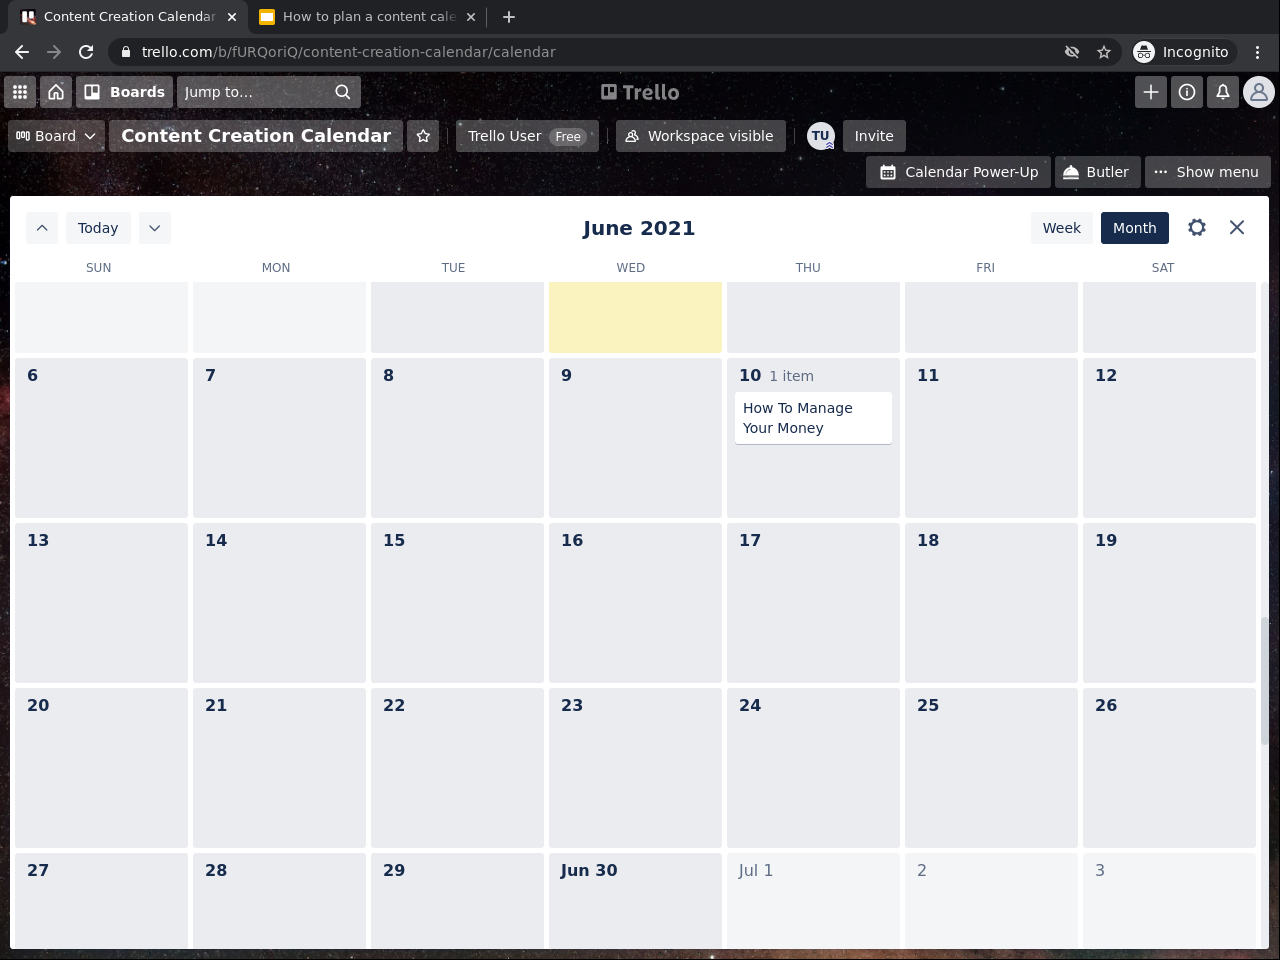This screenshot has width=1280, height=960.
Task: Switch calendar to Month view
Action: 1135,228
